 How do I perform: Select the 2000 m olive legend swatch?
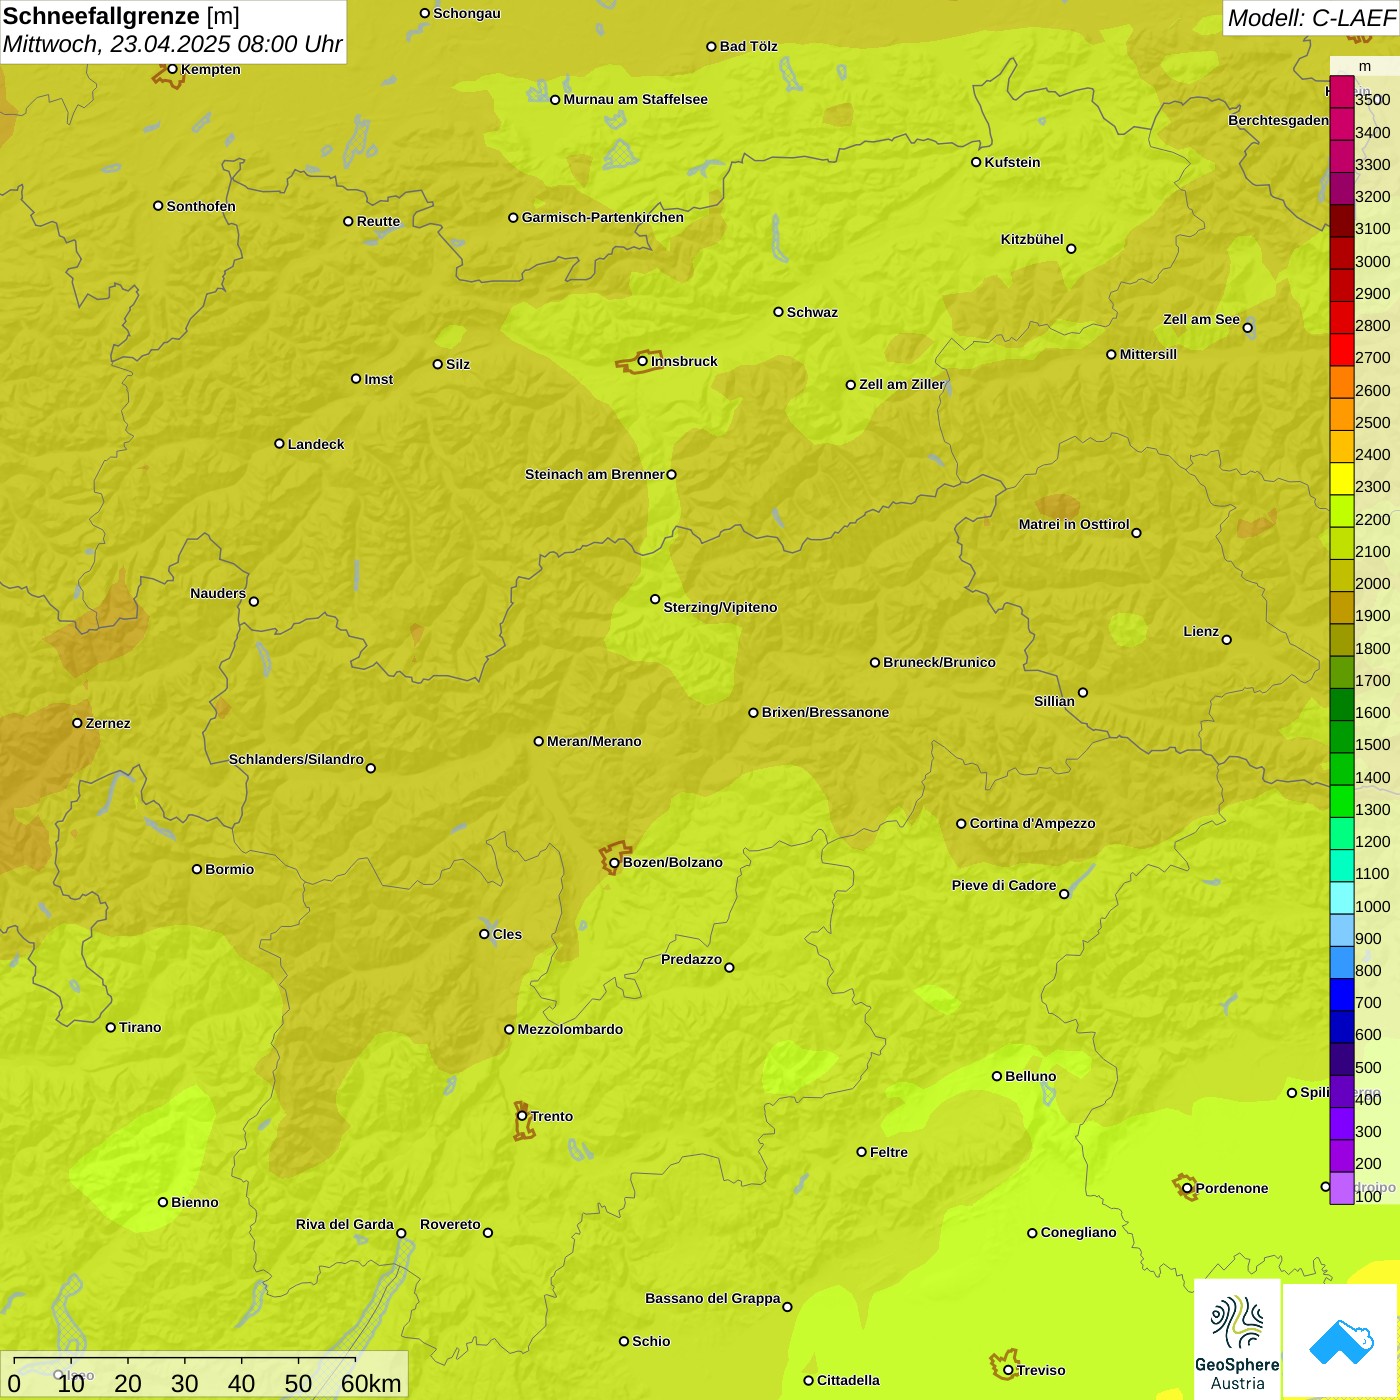click(1341, 576)
